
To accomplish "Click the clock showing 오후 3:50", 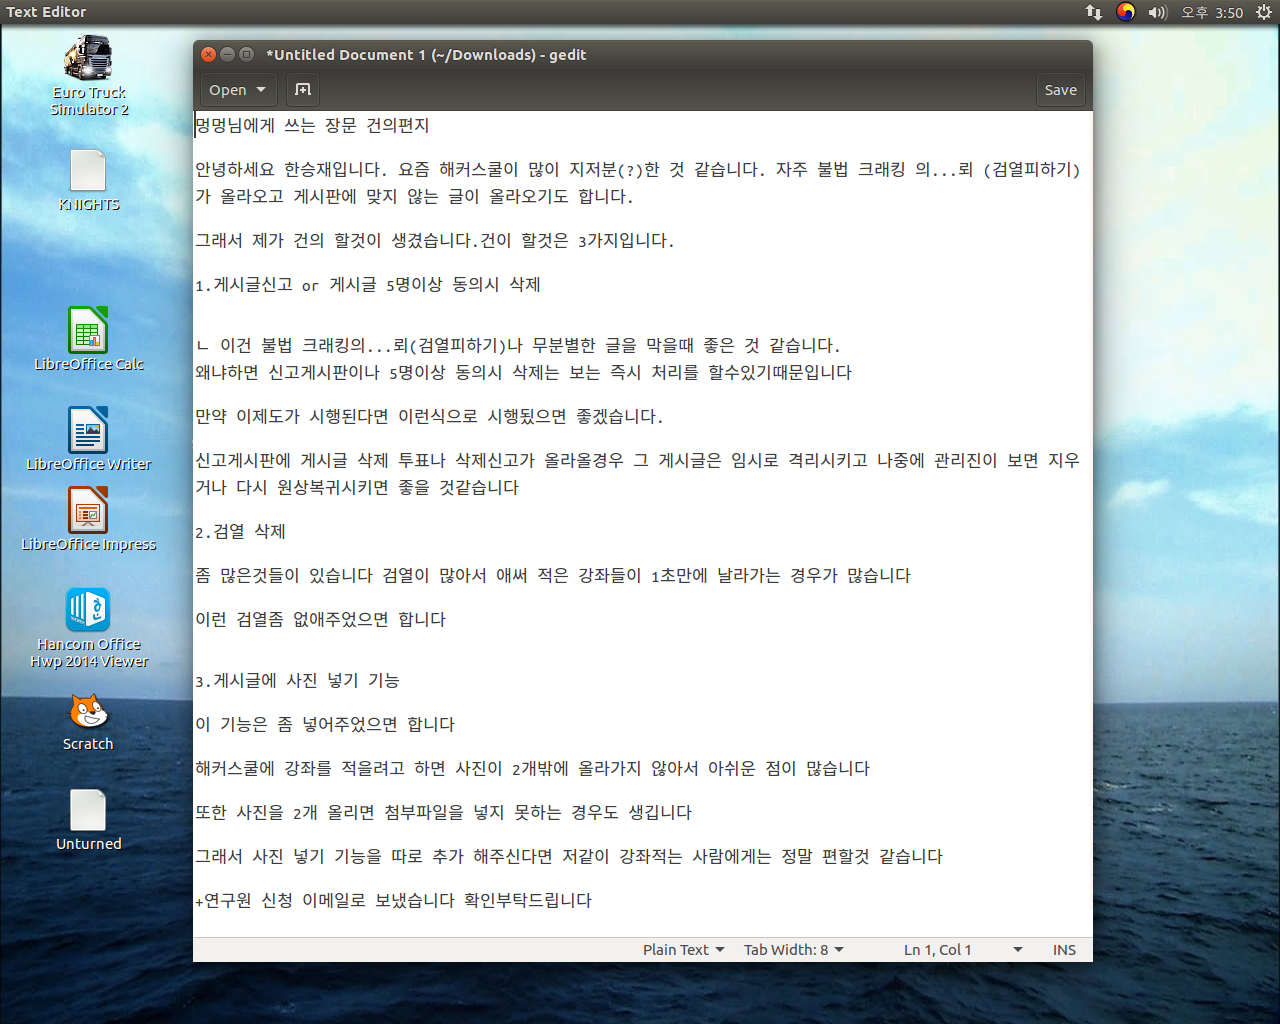I will pos(1212,13).
